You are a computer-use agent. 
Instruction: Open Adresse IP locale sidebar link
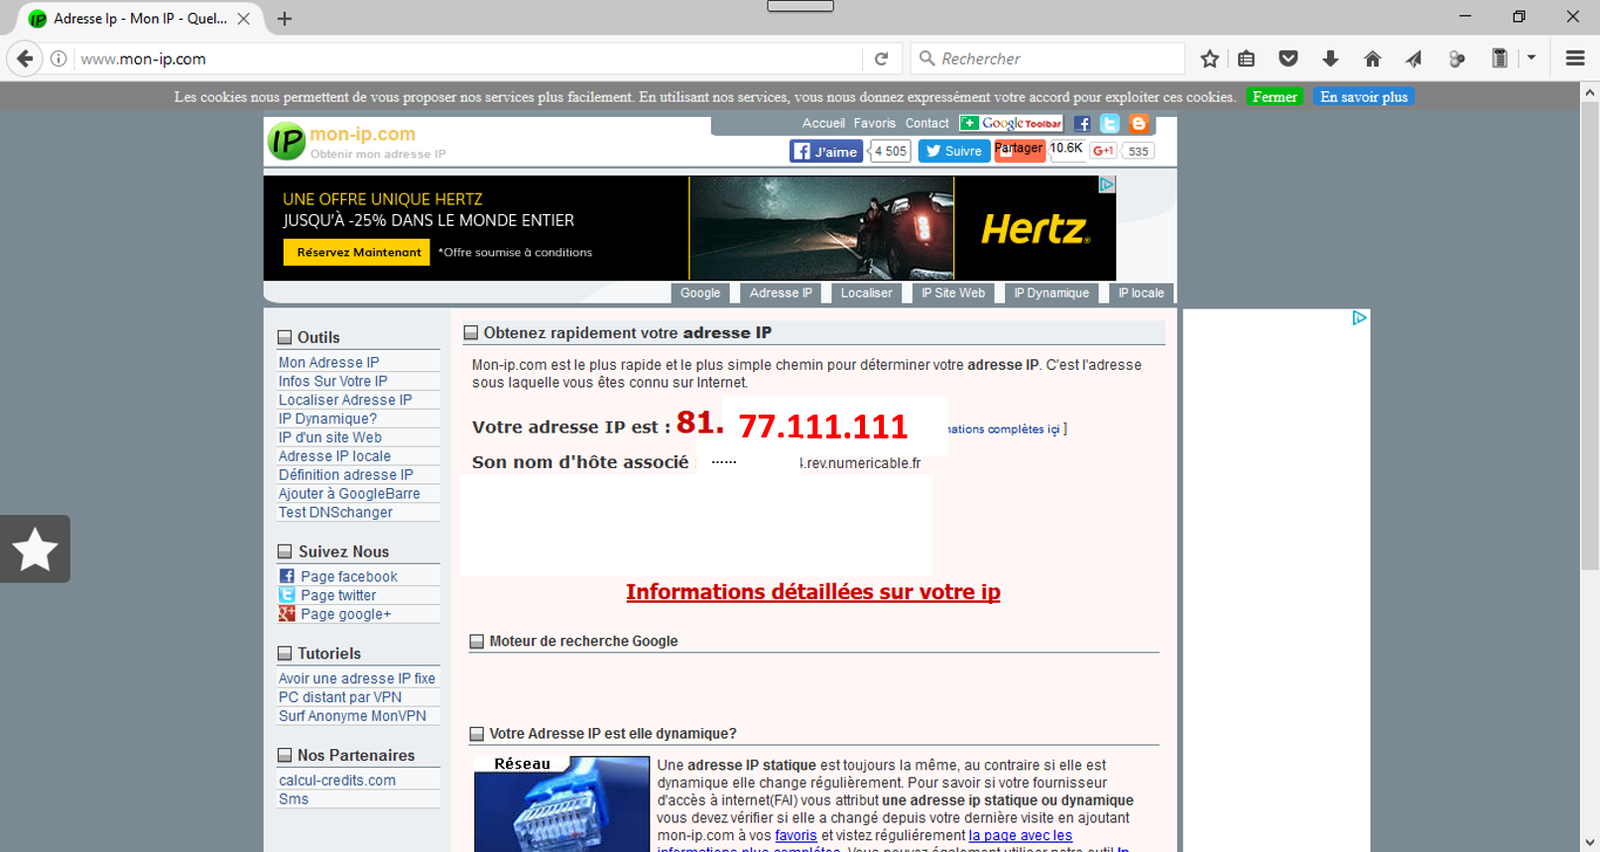335,456
